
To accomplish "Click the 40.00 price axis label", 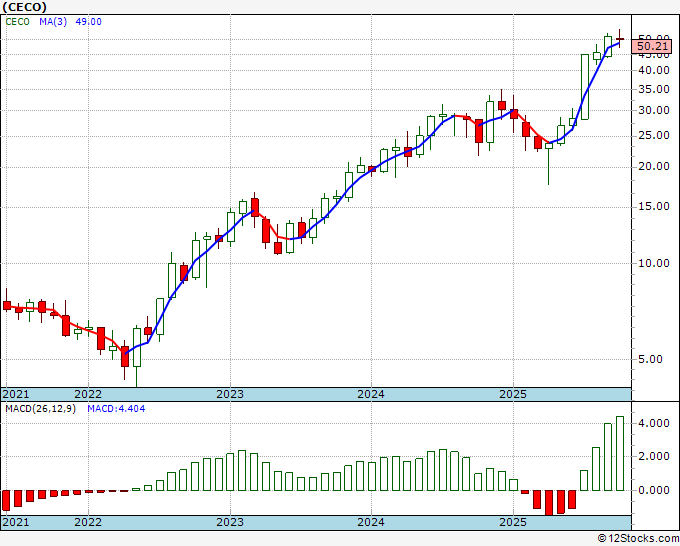I will coord(654,70).
